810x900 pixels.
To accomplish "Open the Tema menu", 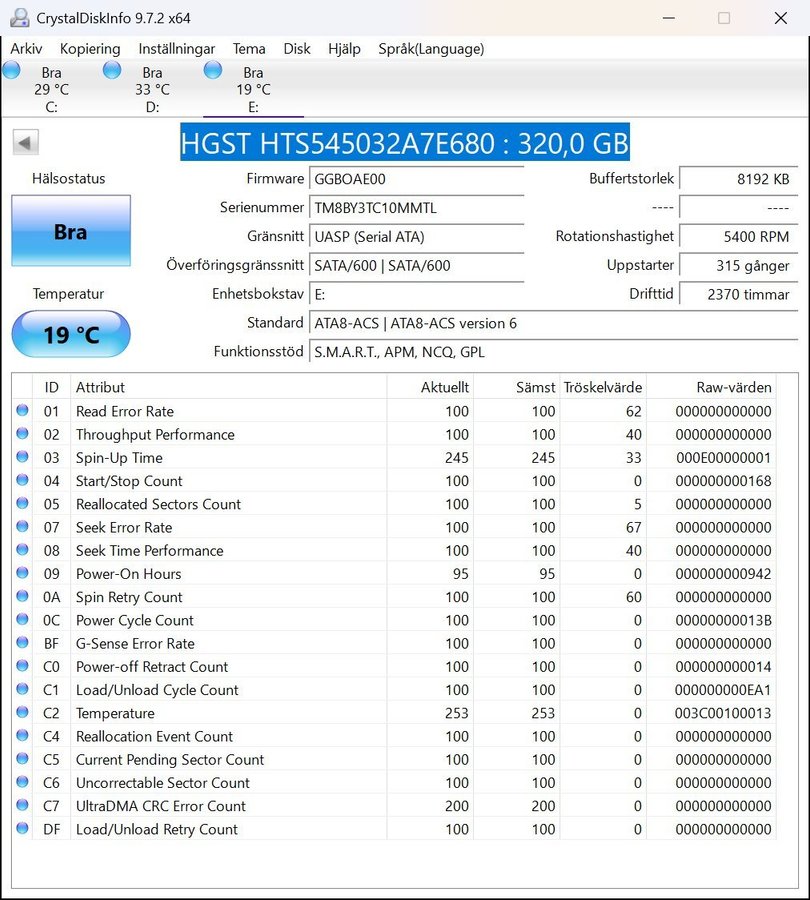I will click(x=249, y=48).
